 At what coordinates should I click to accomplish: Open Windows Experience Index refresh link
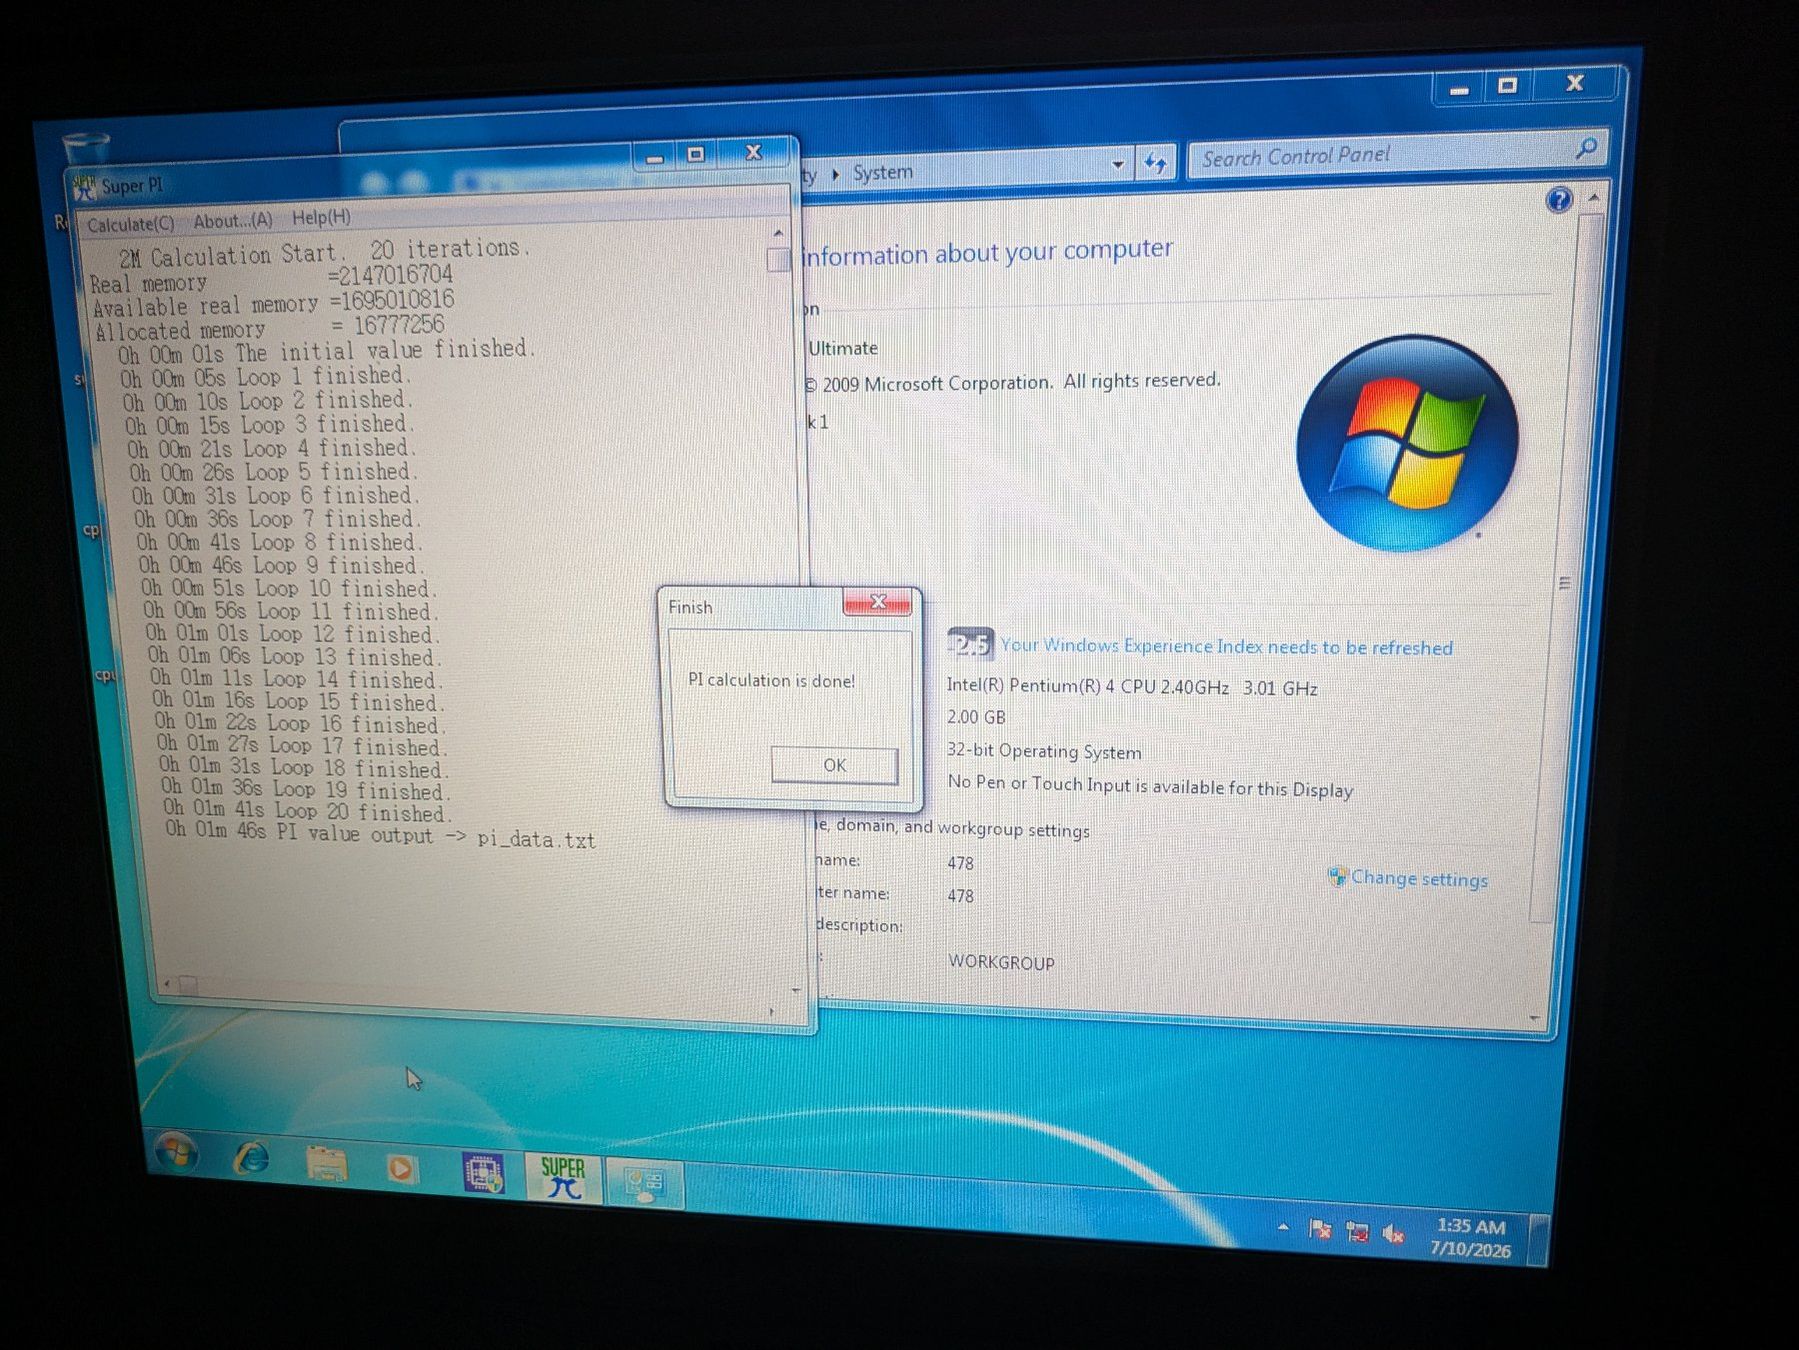[1226, 646]
